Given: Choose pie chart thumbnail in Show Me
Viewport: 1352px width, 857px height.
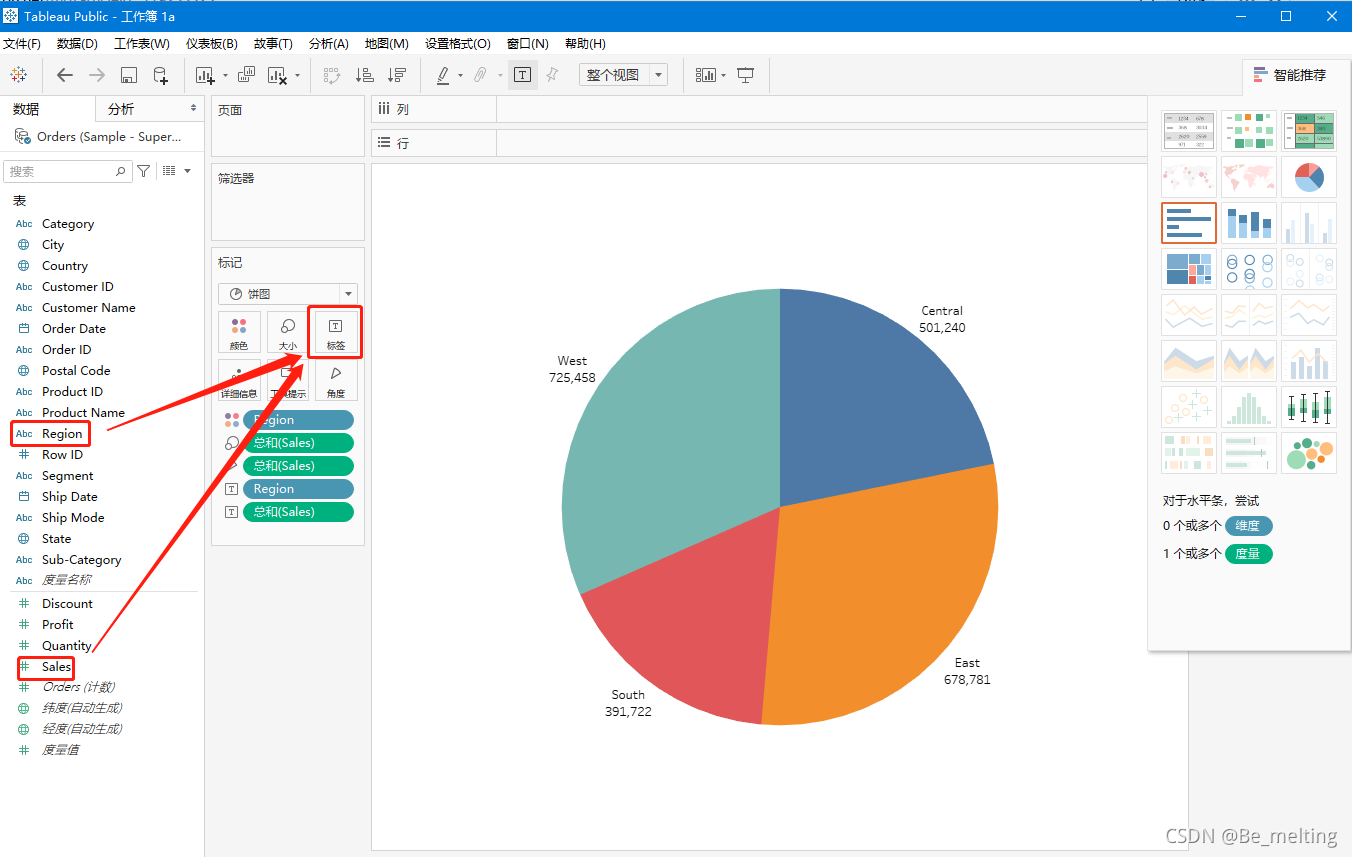Looking at the screenshot, I should click(x=1309, y=177).
